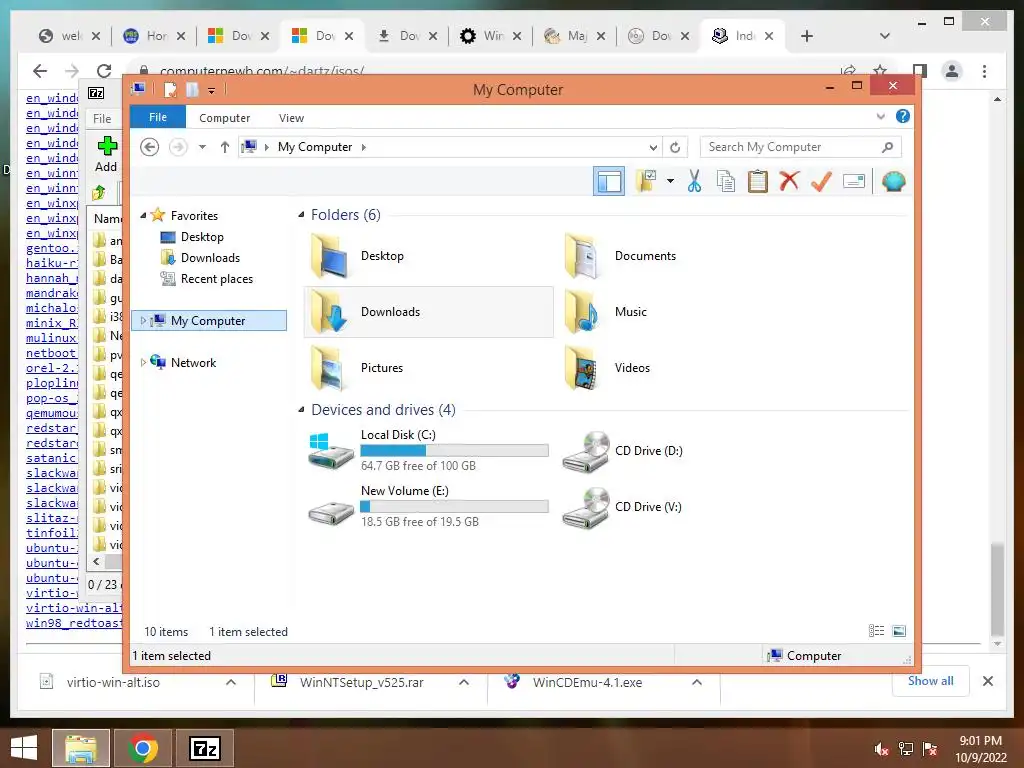
Task: Select Local Disk (C:) drive
Action: coord(428,450)
